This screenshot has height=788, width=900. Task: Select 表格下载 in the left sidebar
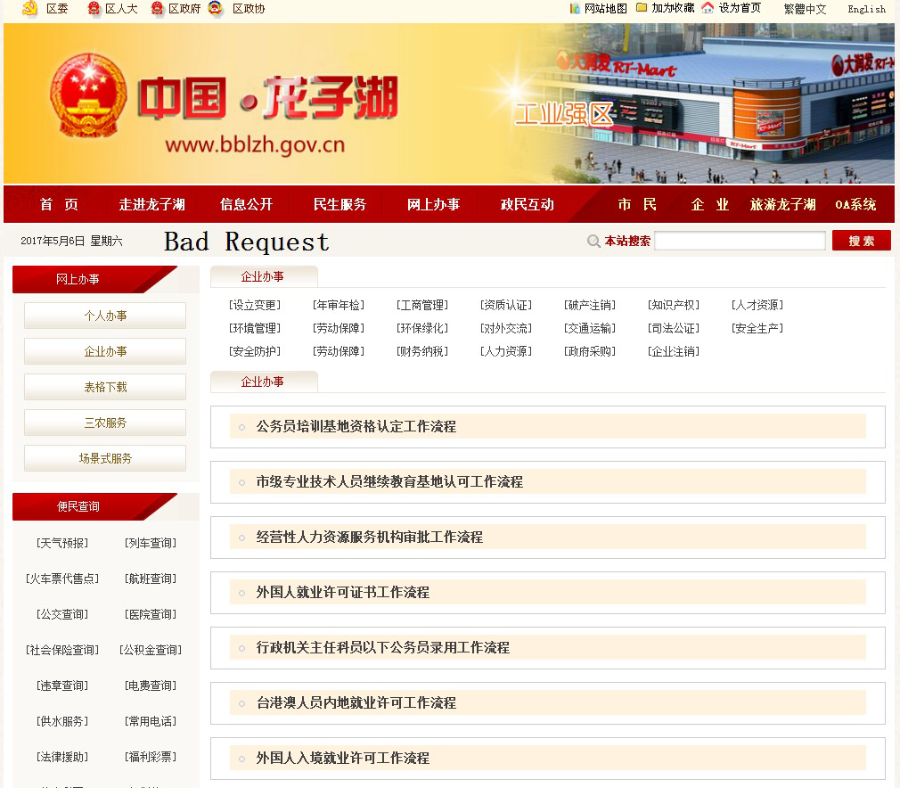coord(104,387)
